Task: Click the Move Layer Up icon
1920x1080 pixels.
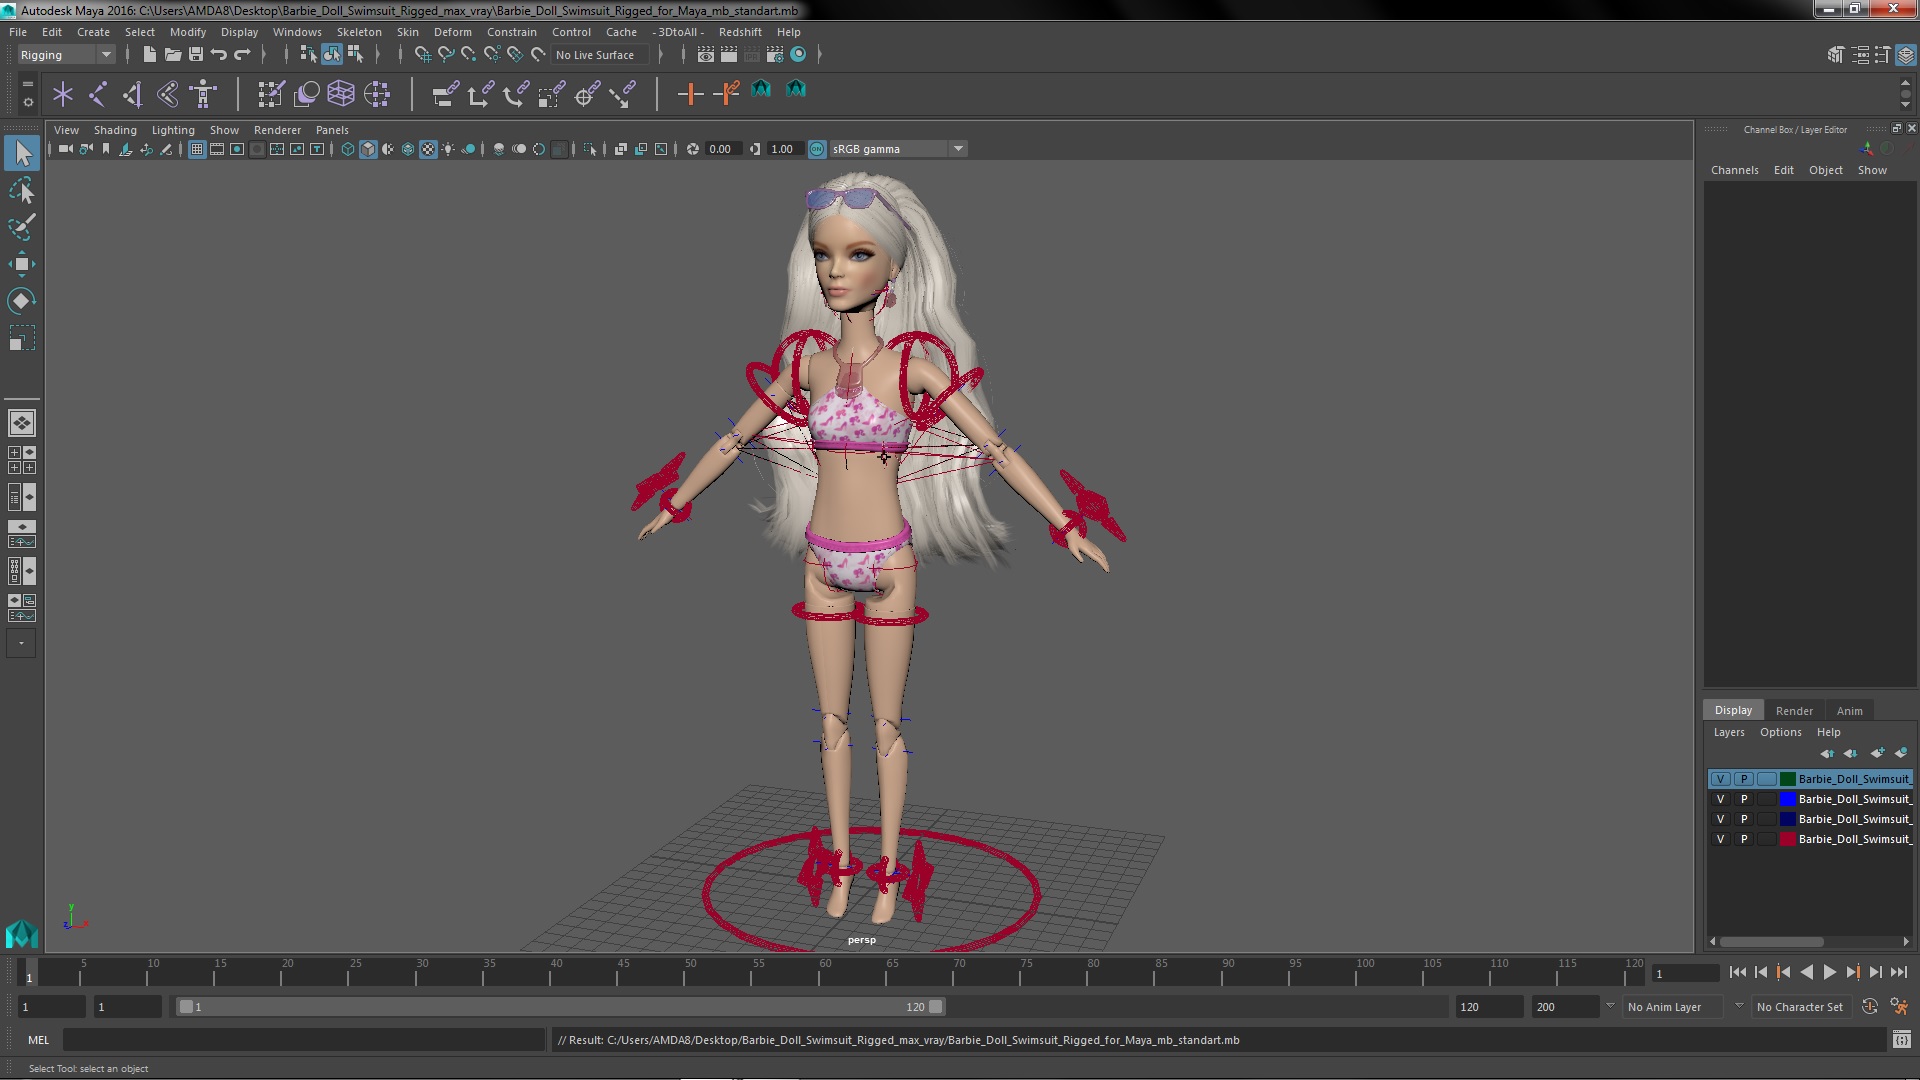Action: tap(1827, 753)
